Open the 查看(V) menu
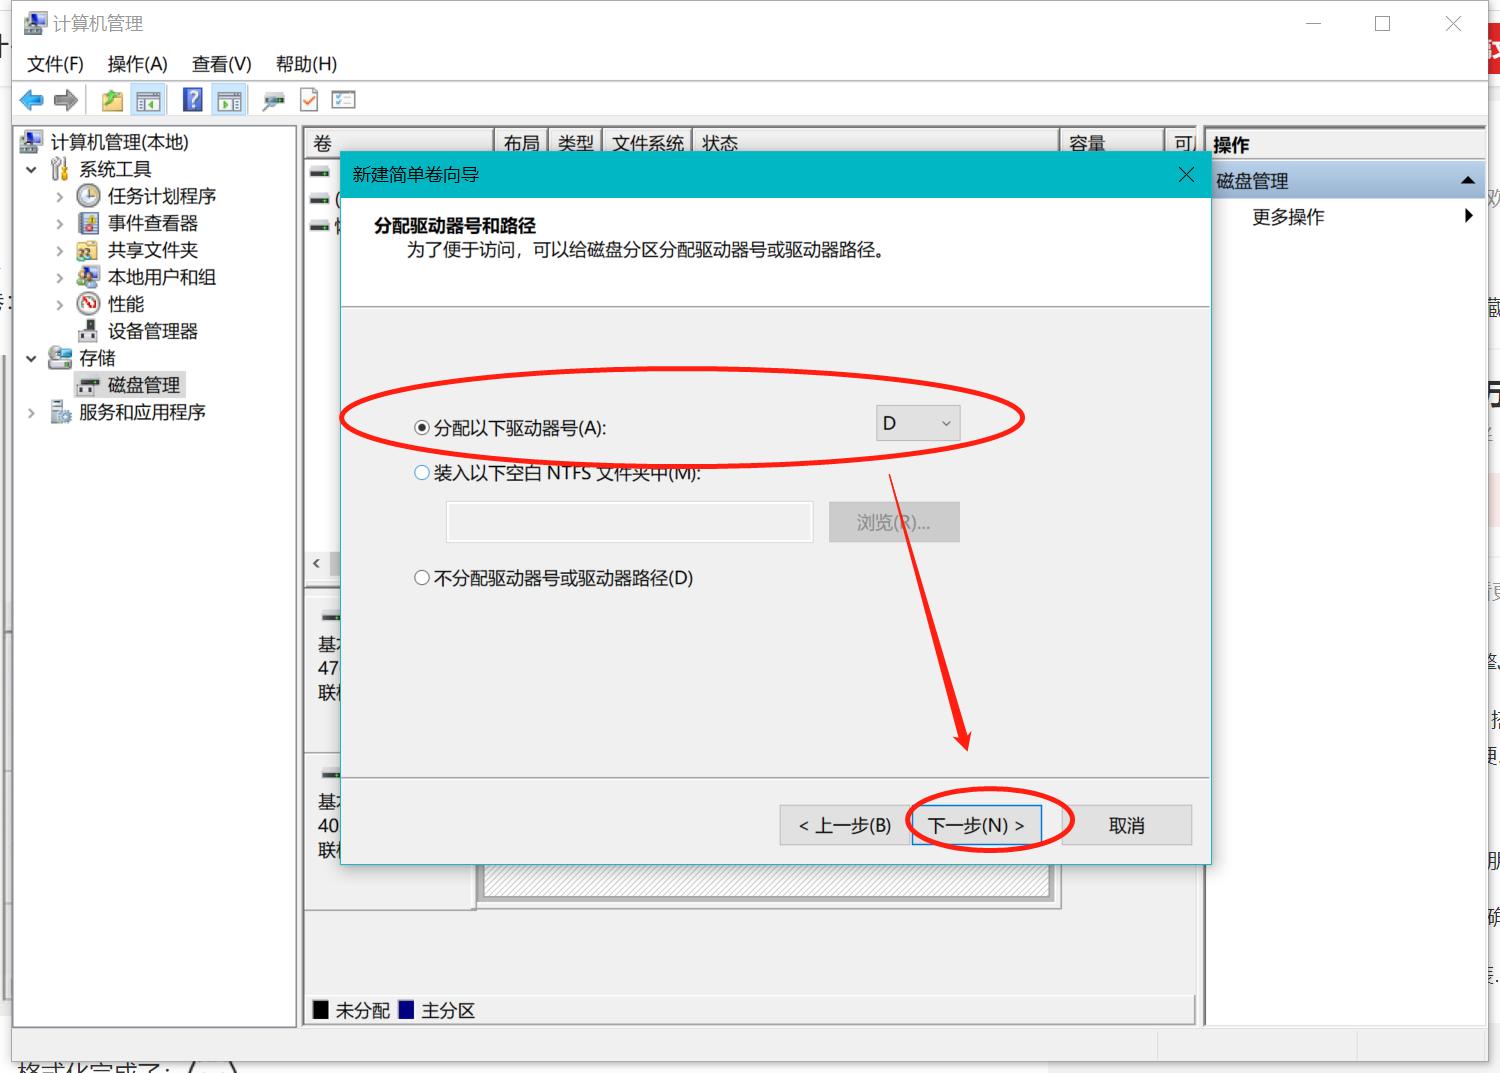Viewport: 1500px width, 1073px height. 220,63
